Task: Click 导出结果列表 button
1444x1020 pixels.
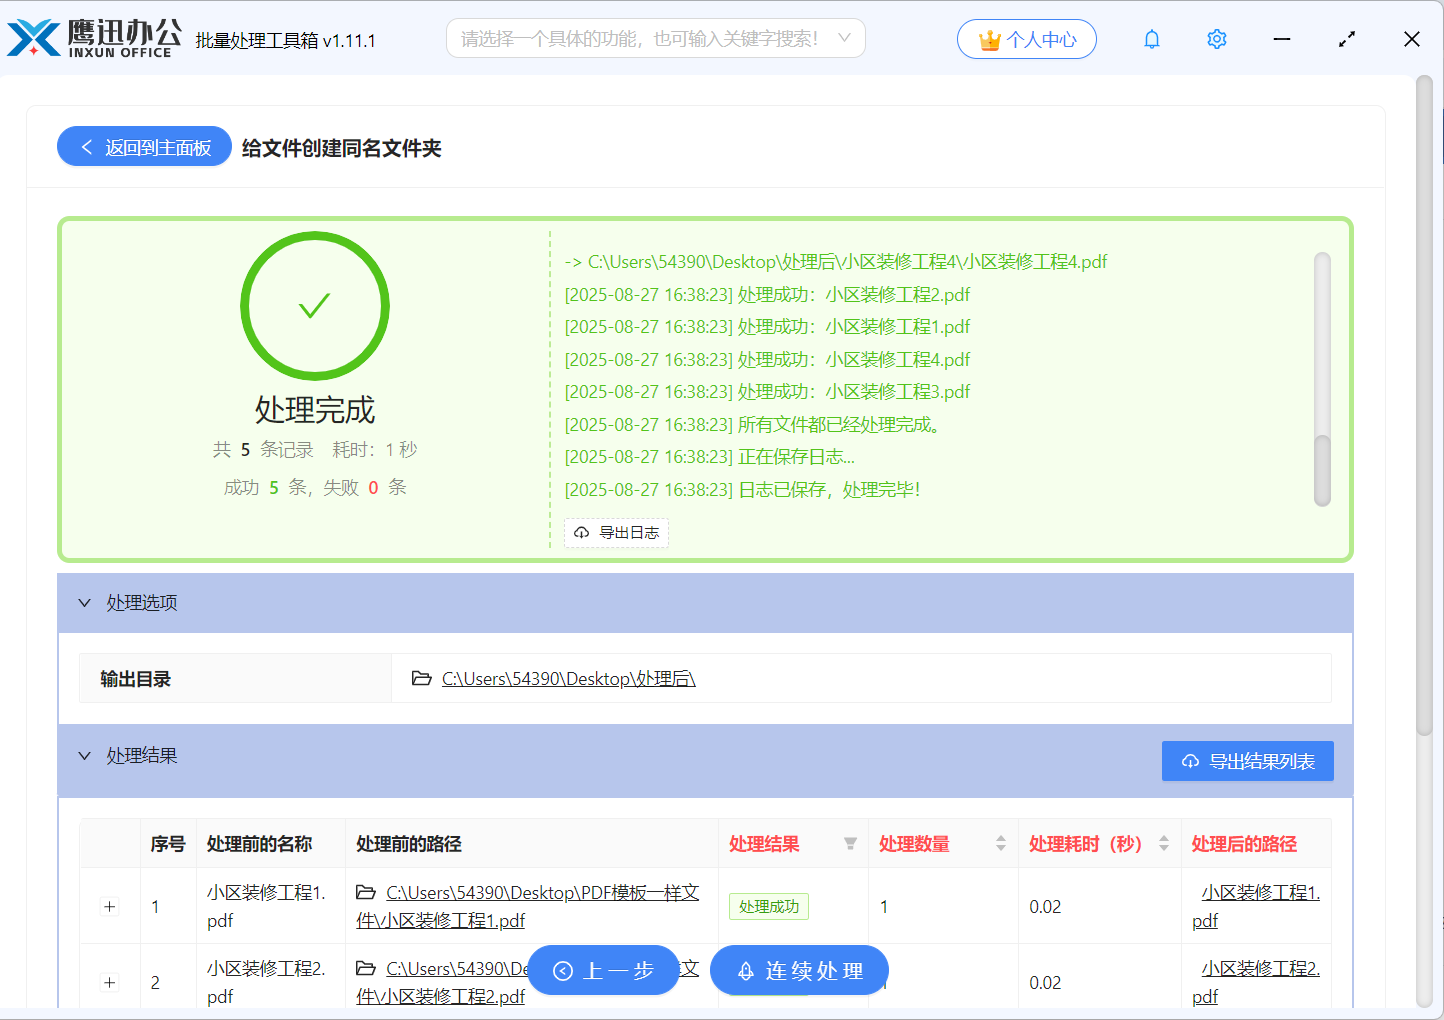Action: click(1247, 761)
